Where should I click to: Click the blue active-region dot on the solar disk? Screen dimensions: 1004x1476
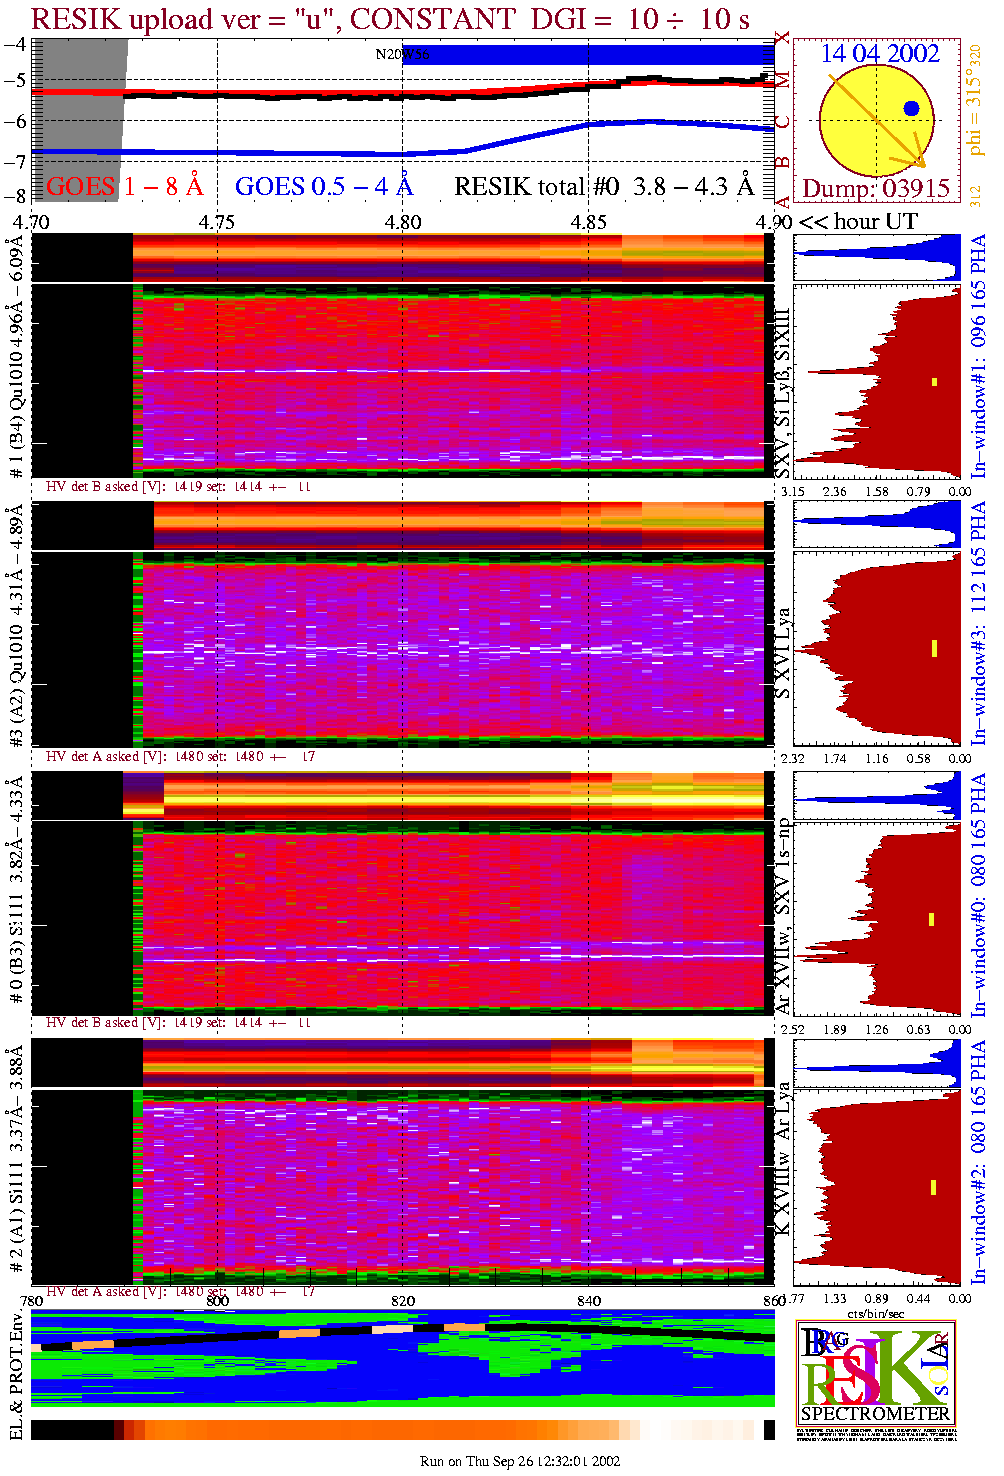pos(911,109)
